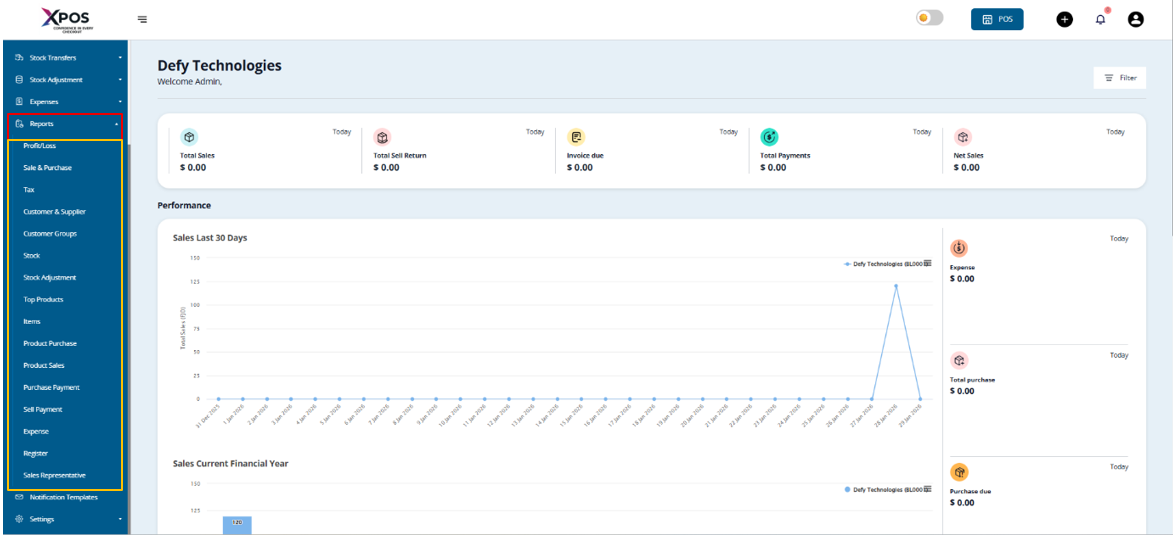Click the hamburger menu icon beside the logo

click(142, 19)
